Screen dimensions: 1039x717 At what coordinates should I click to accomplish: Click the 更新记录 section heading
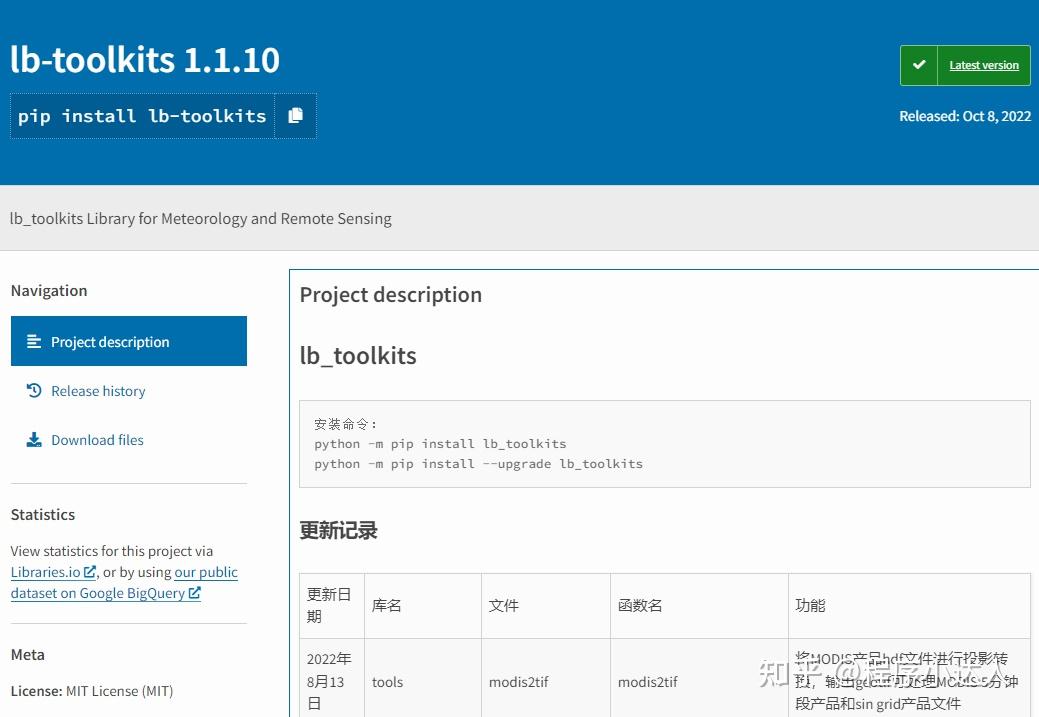point(337,530)
